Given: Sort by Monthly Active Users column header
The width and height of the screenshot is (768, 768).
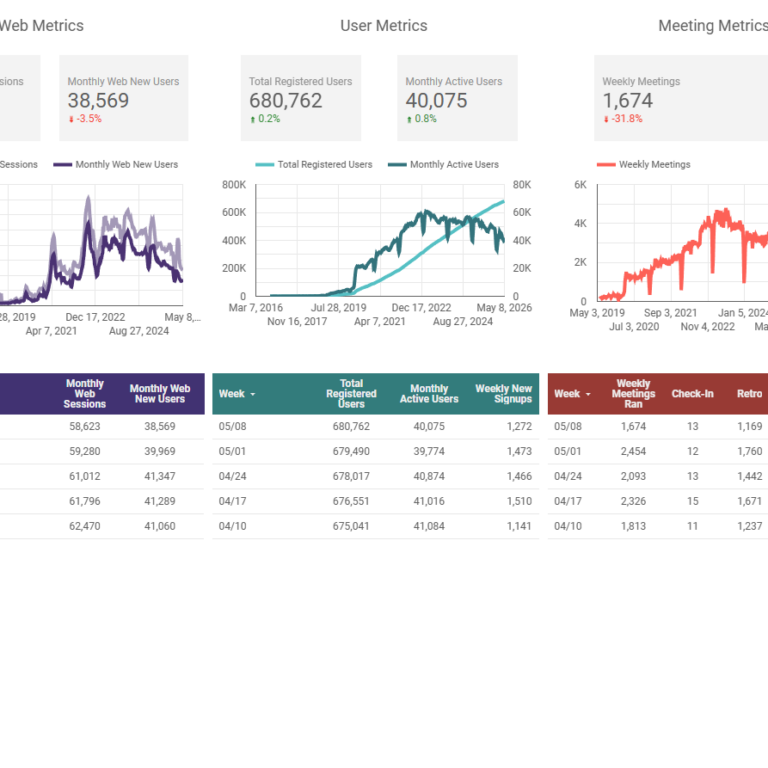Looking at the screenshot, I should 429,394.
